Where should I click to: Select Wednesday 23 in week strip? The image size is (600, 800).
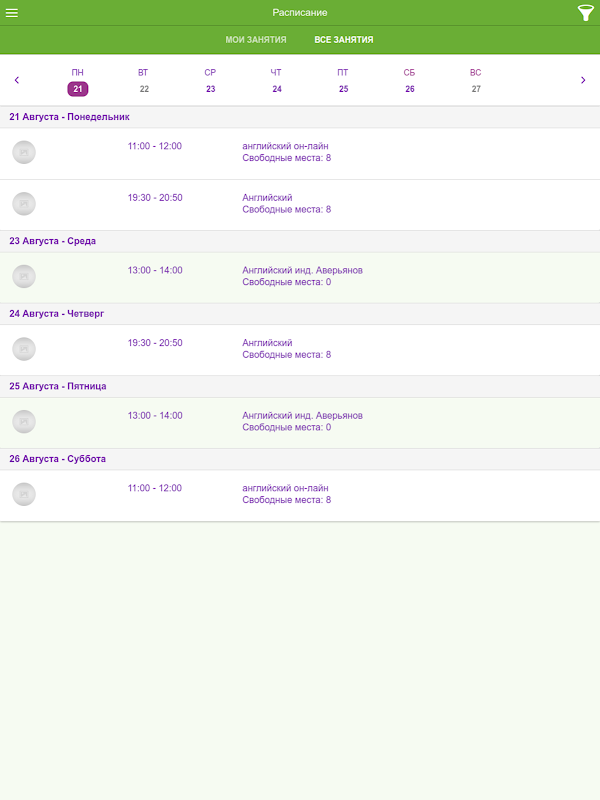coord(210,81)
